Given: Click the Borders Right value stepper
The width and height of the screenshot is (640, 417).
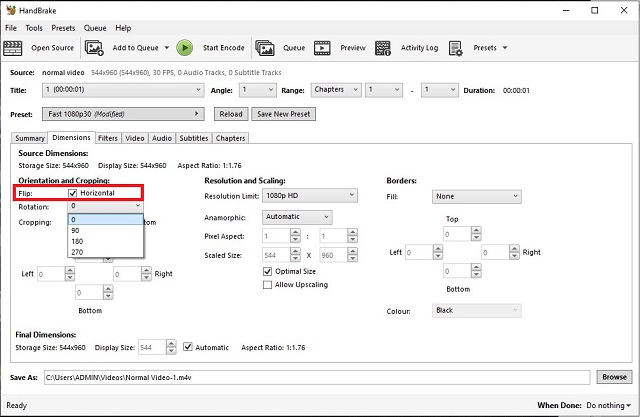Looking at the screenshot, I should coord(515,253).
